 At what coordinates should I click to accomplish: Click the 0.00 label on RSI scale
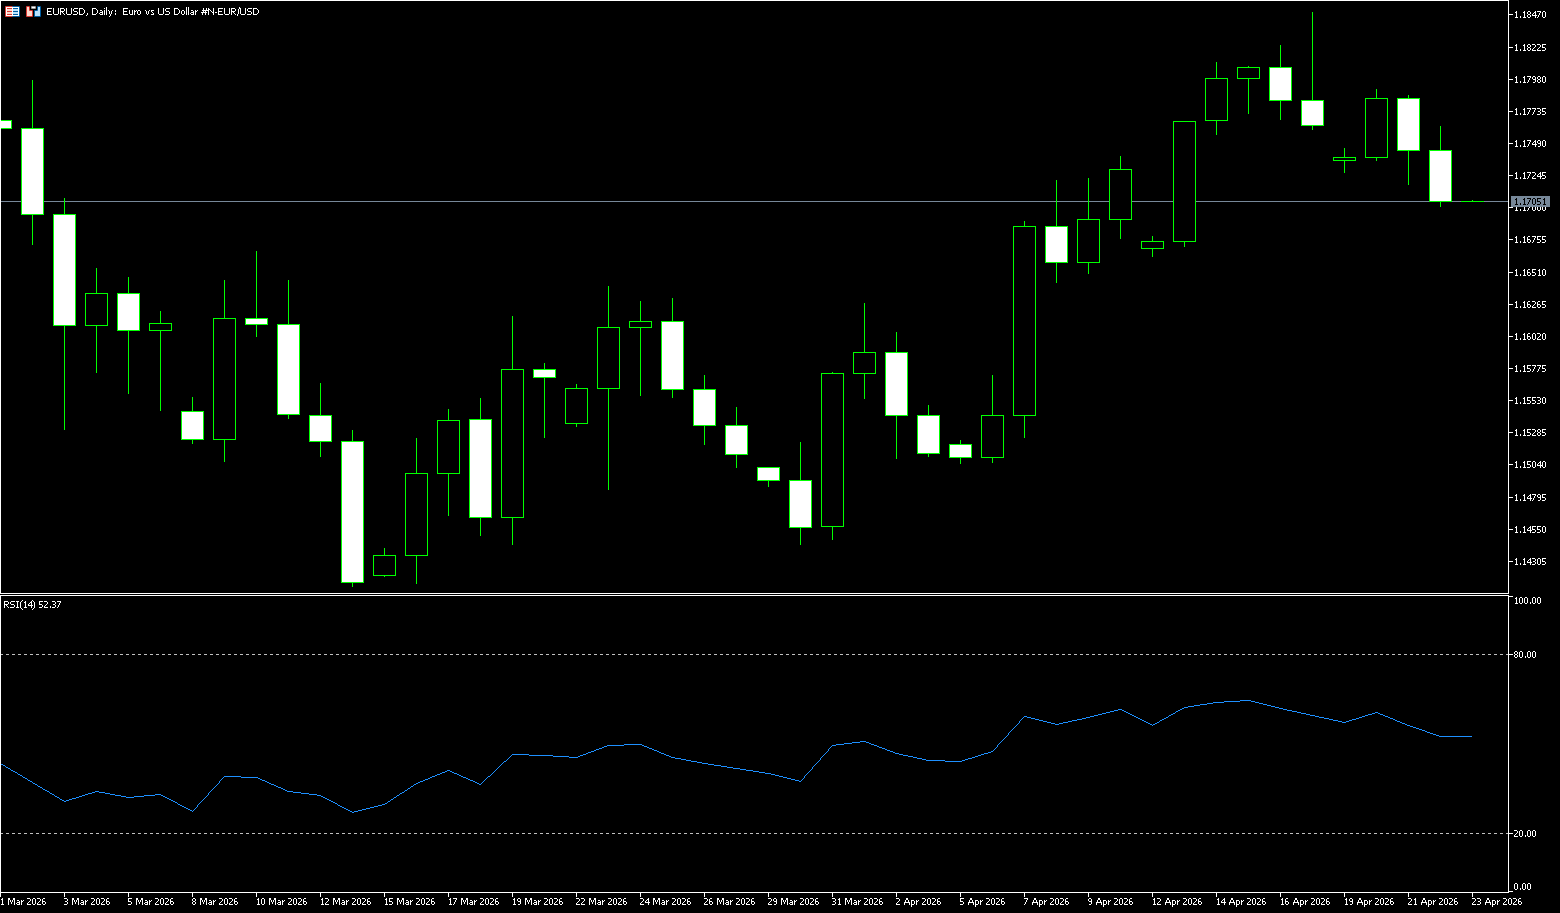[x=1523, y=887]
